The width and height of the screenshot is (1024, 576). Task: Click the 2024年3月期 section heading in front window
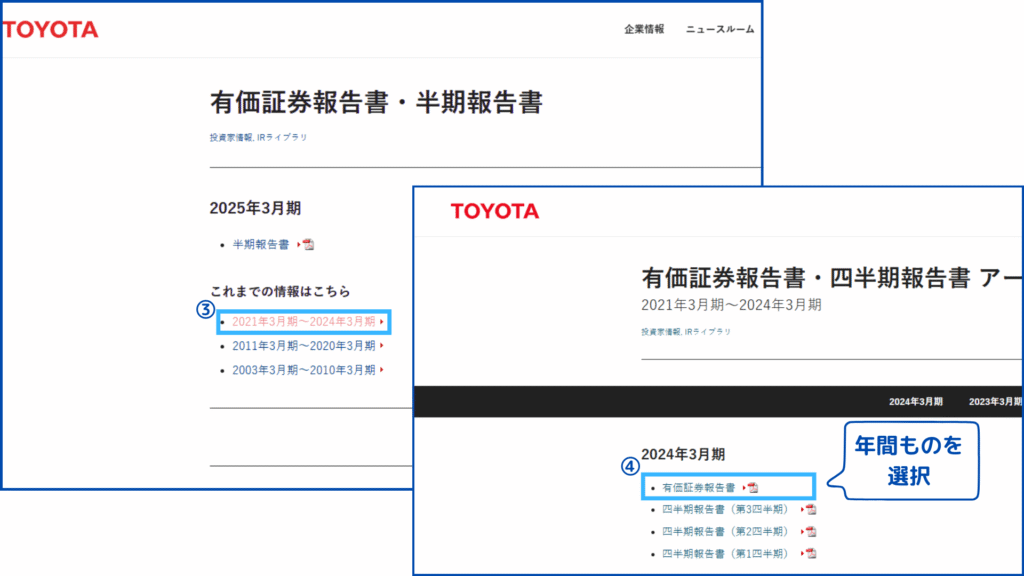tap(683, 454)
